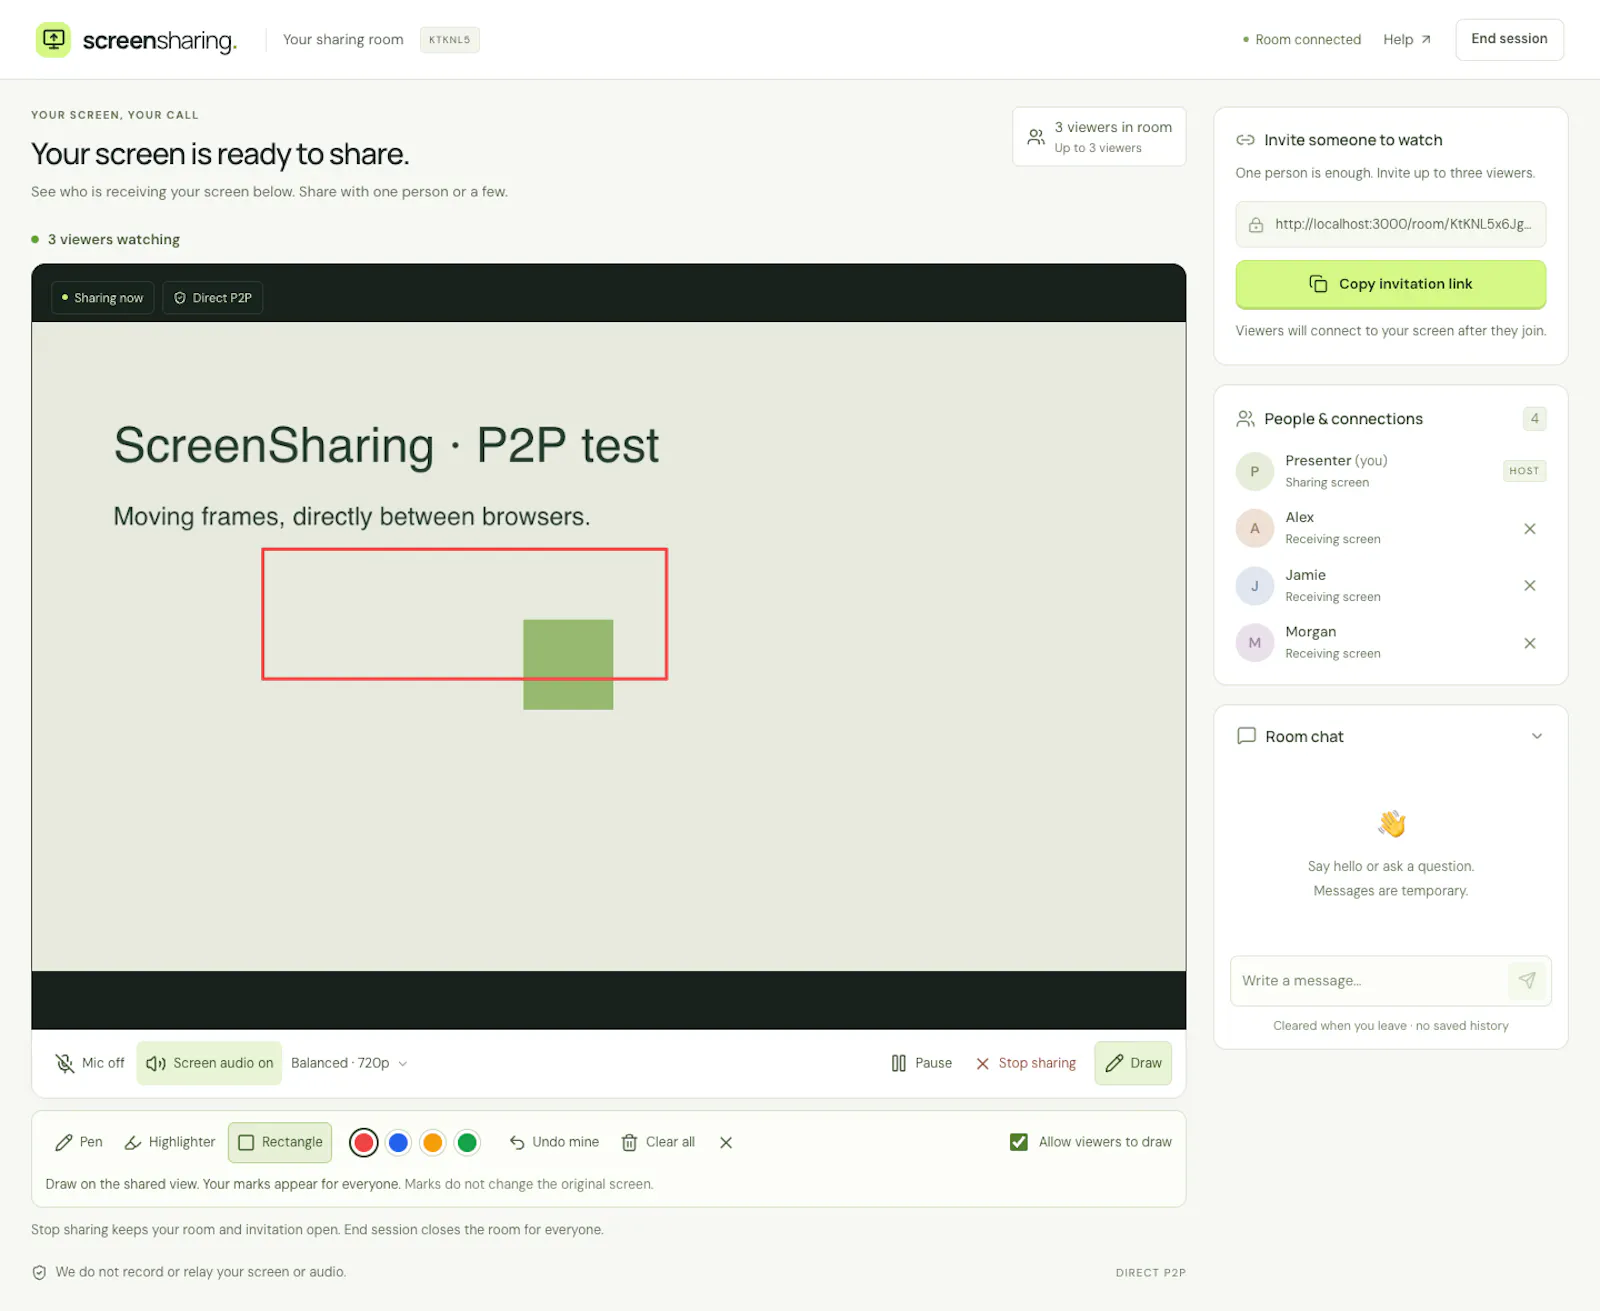The image size is (1600, 1311).
Task: Select the Rectangle drawing tool
Action: (280, 1142)
